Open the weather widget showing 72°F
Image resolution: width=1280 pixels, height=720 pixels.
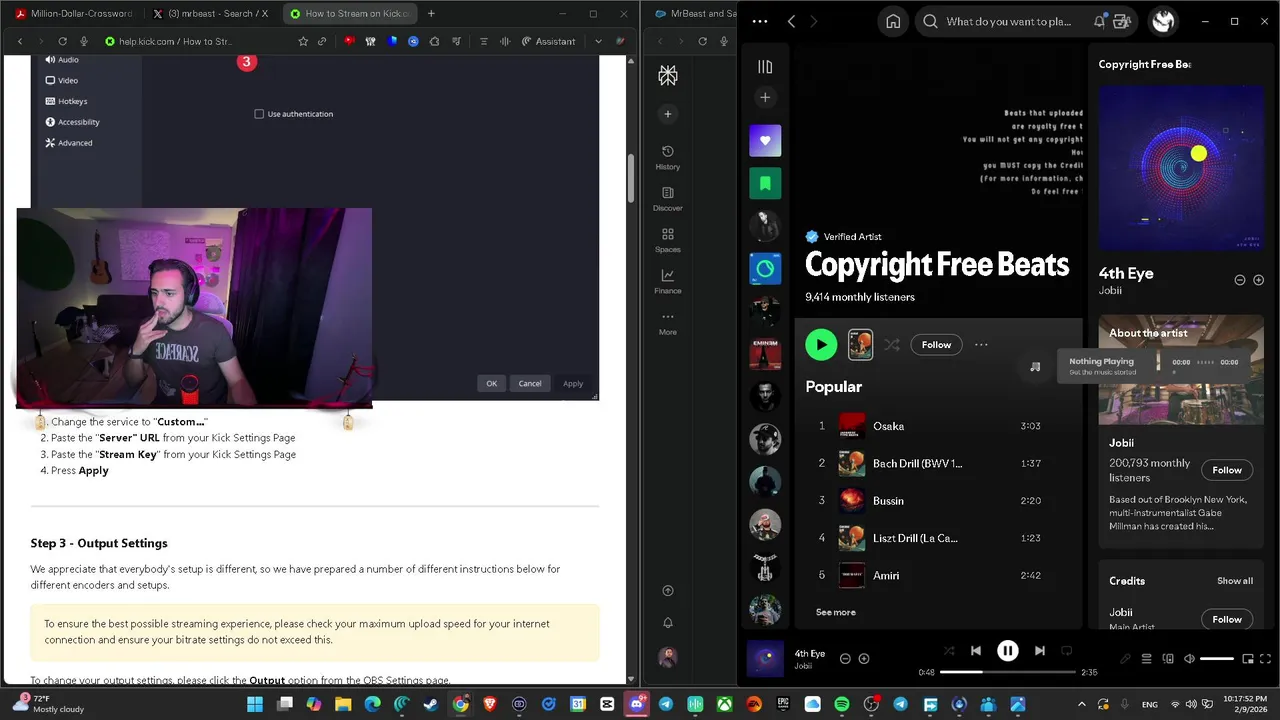(50, 704)
